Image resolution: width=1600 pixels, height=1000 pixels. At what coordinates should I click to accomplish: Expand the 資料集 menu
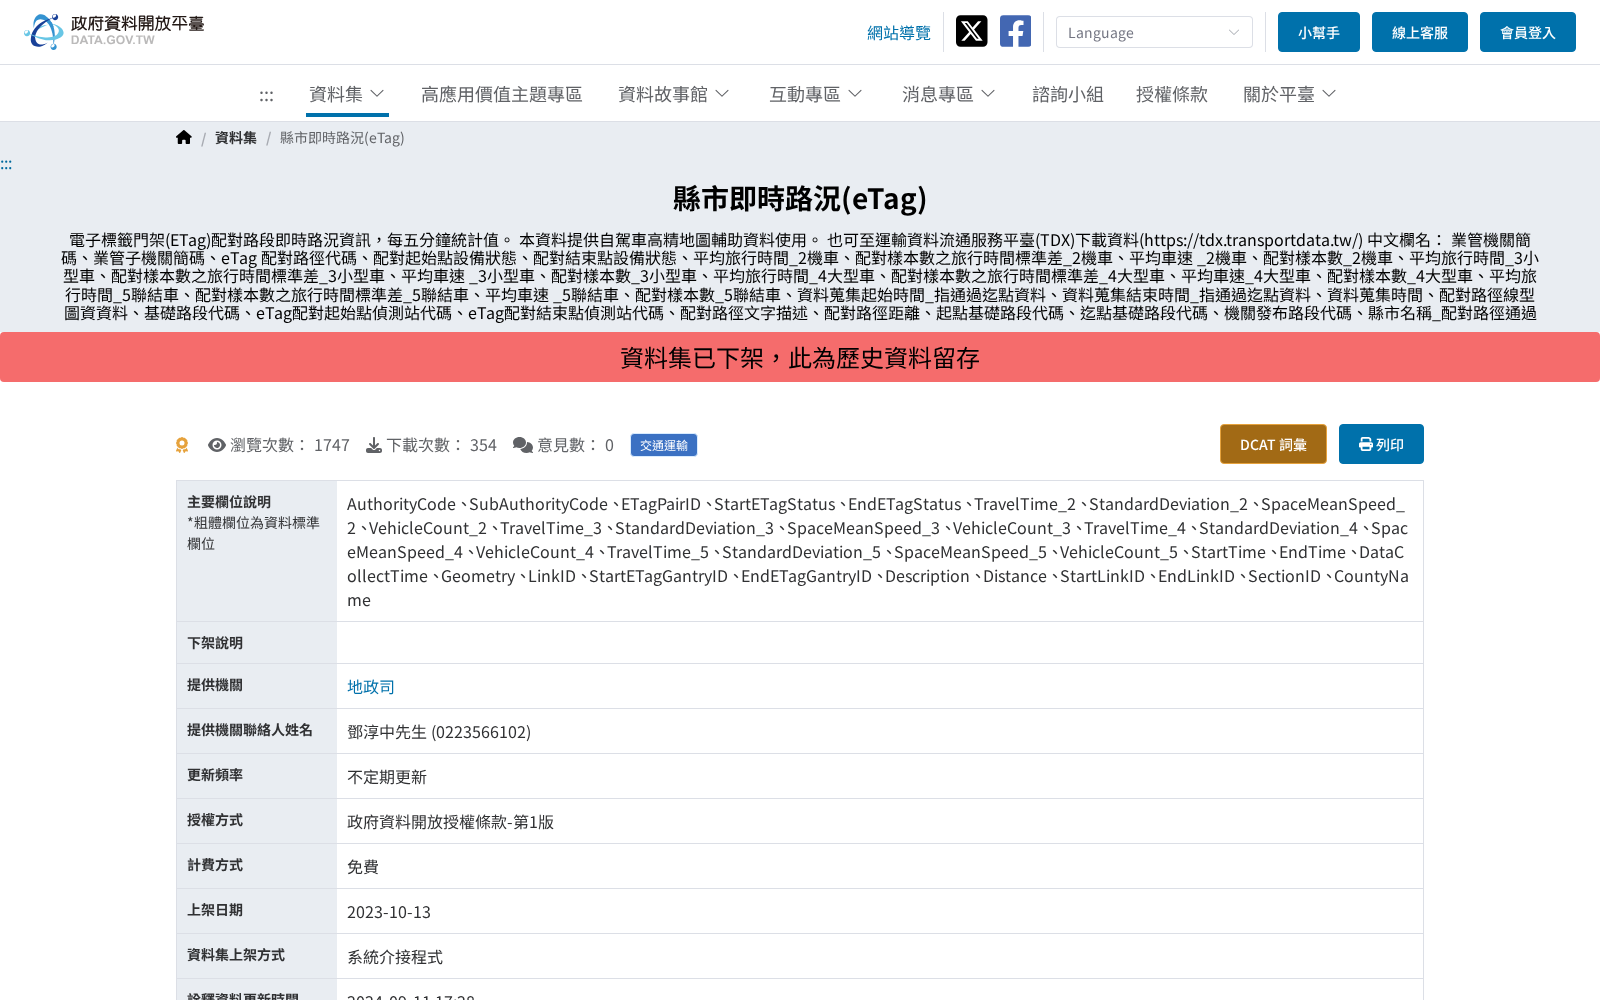point(347,94)
